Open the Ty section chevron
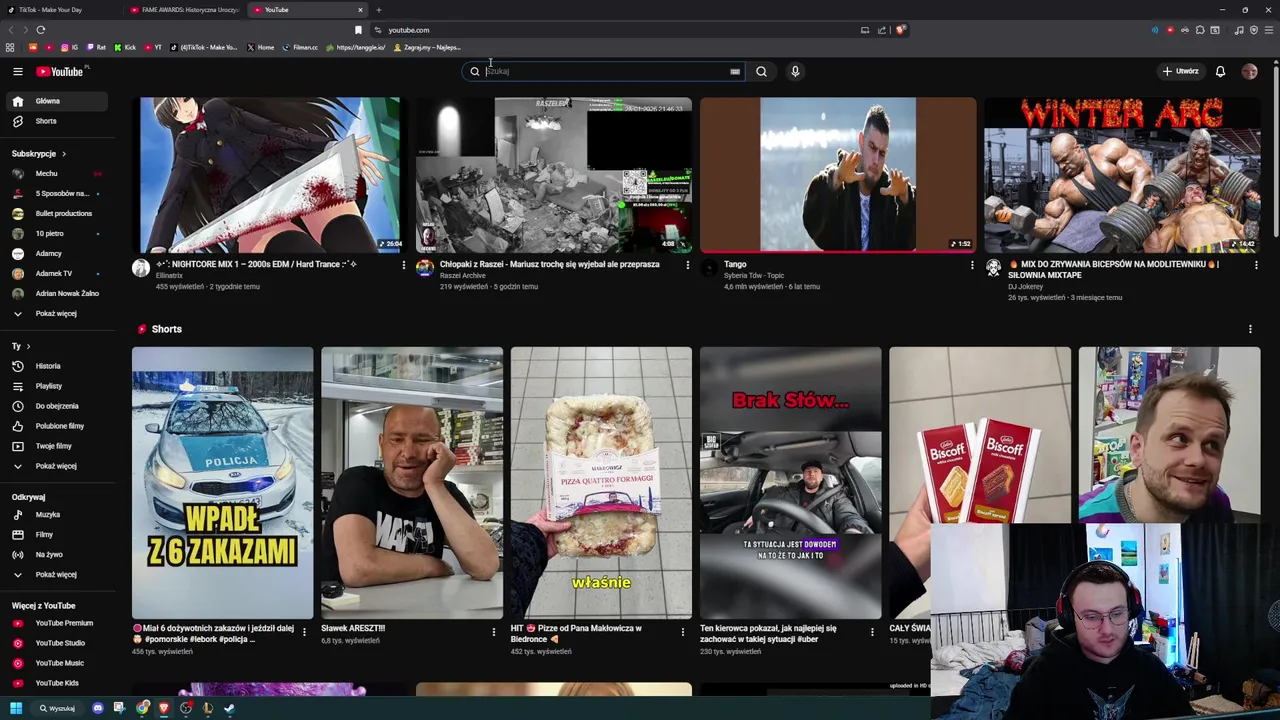Viewport: 1280px width, 720px height. 28,346
